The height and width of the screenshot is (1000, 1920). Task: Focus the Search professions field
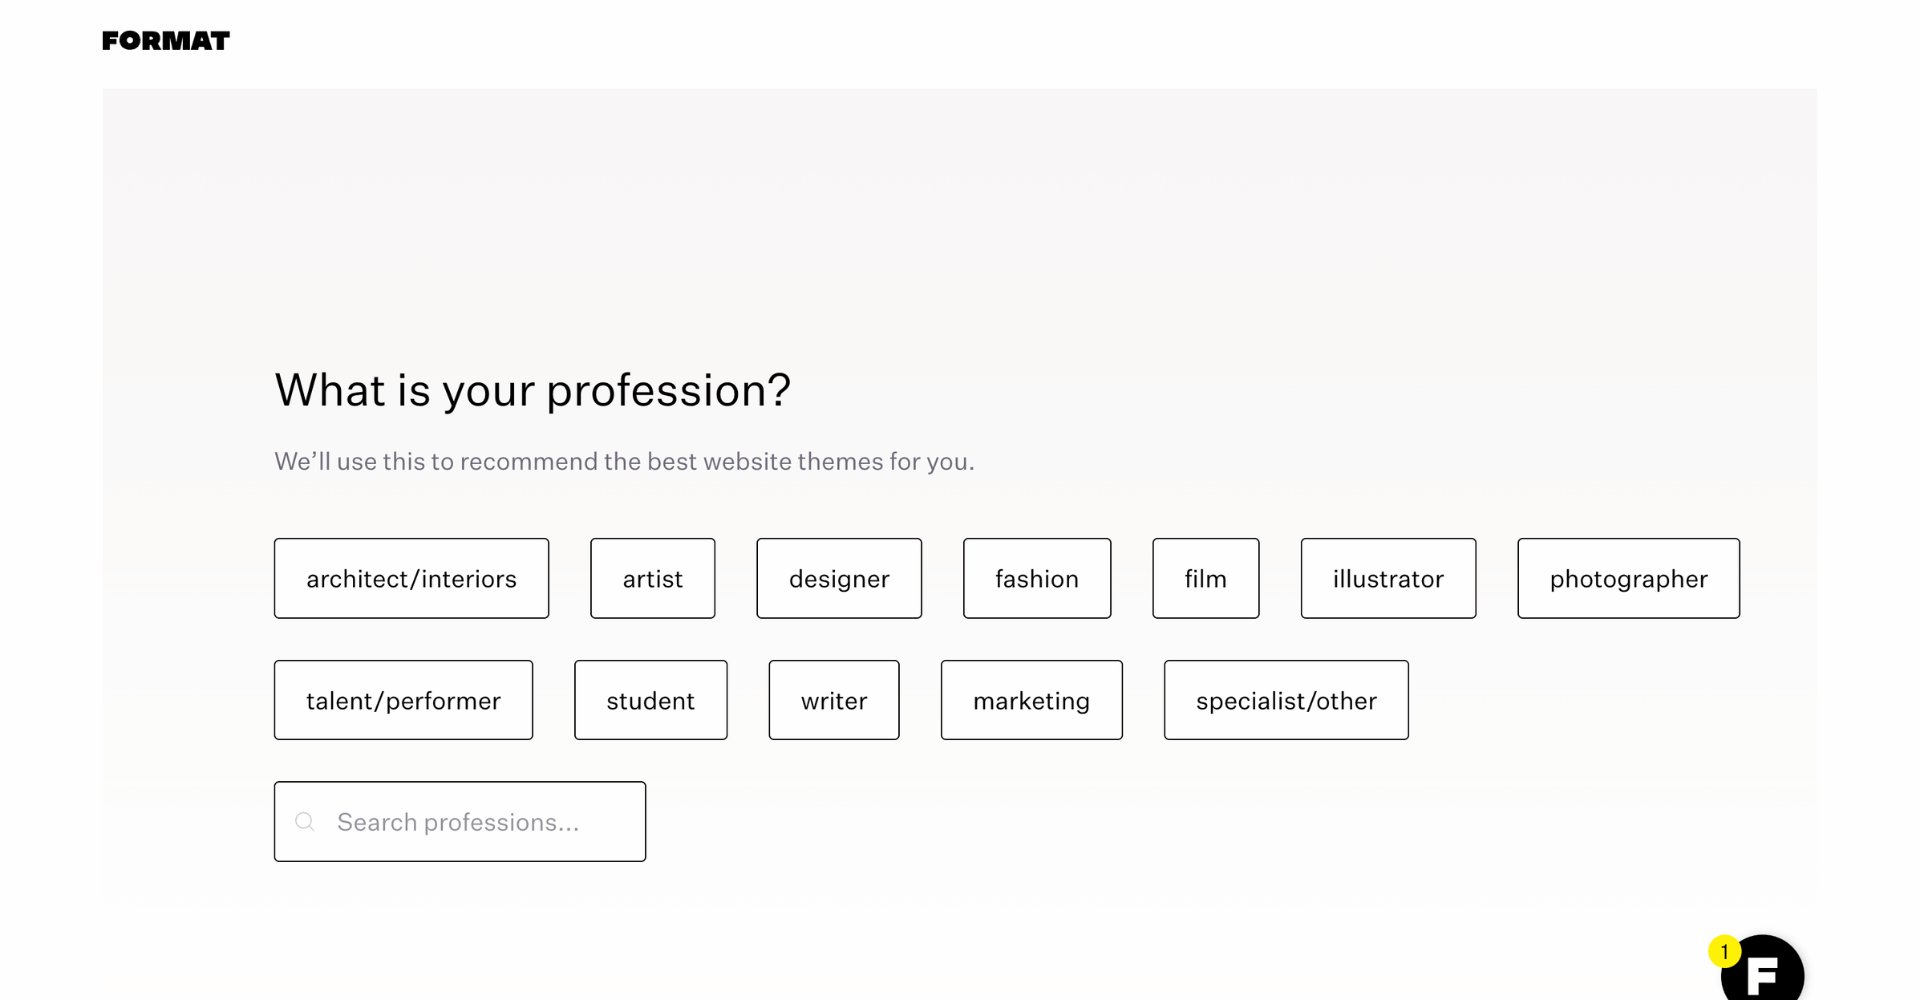[x=480, y=822]
